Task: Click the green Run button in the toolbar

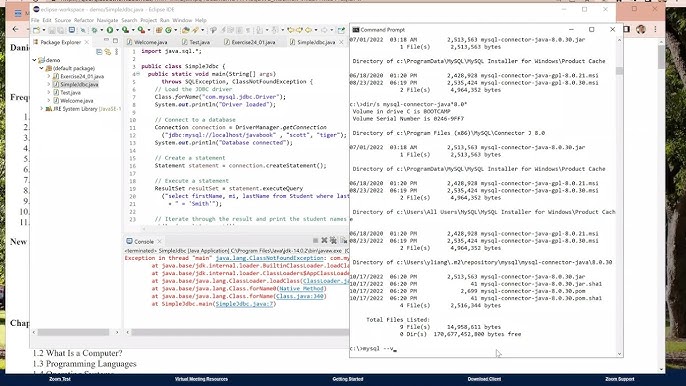Action: tap(110, 30)
